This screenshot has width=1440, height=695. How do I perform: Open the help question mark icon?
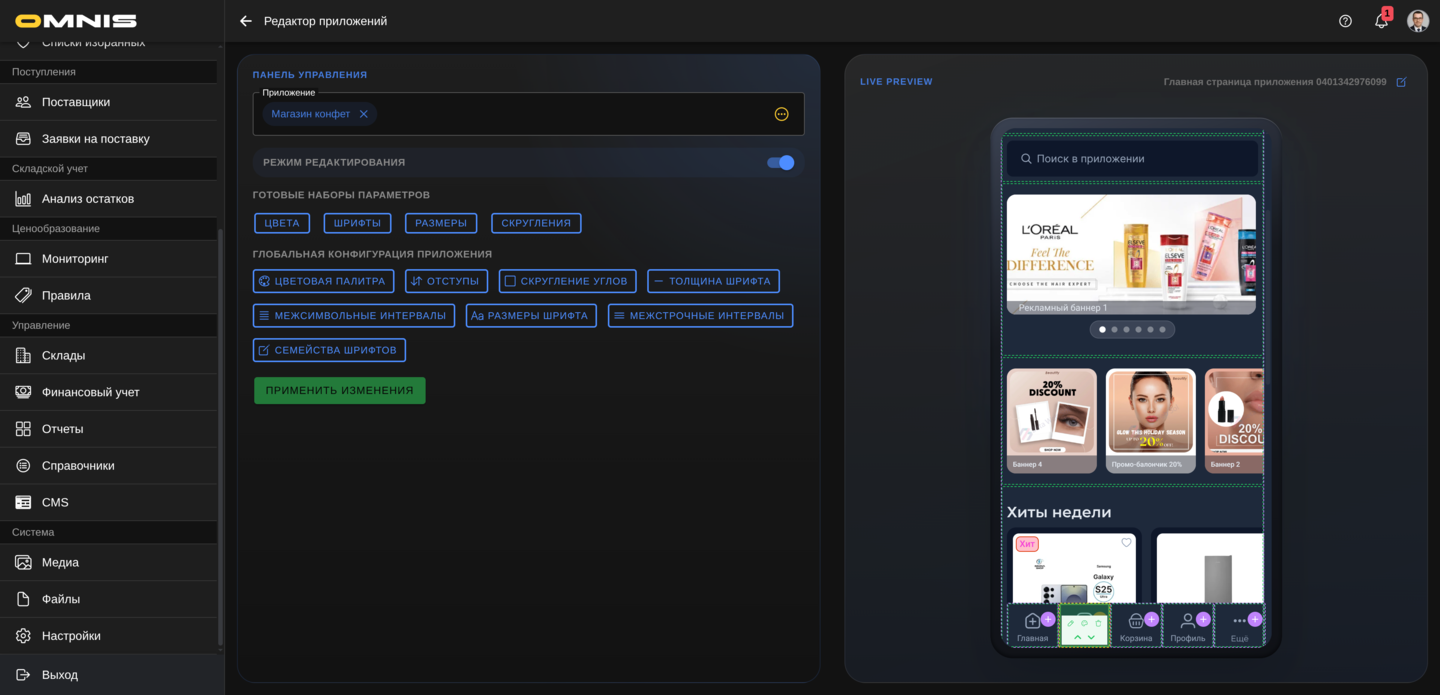tap(1345, 21)
